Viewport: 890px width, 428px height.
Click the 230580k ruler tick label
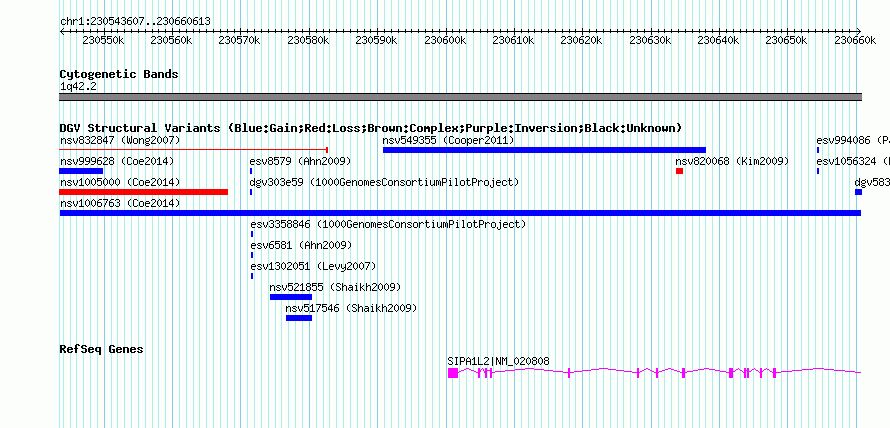[x=308, y=40]
